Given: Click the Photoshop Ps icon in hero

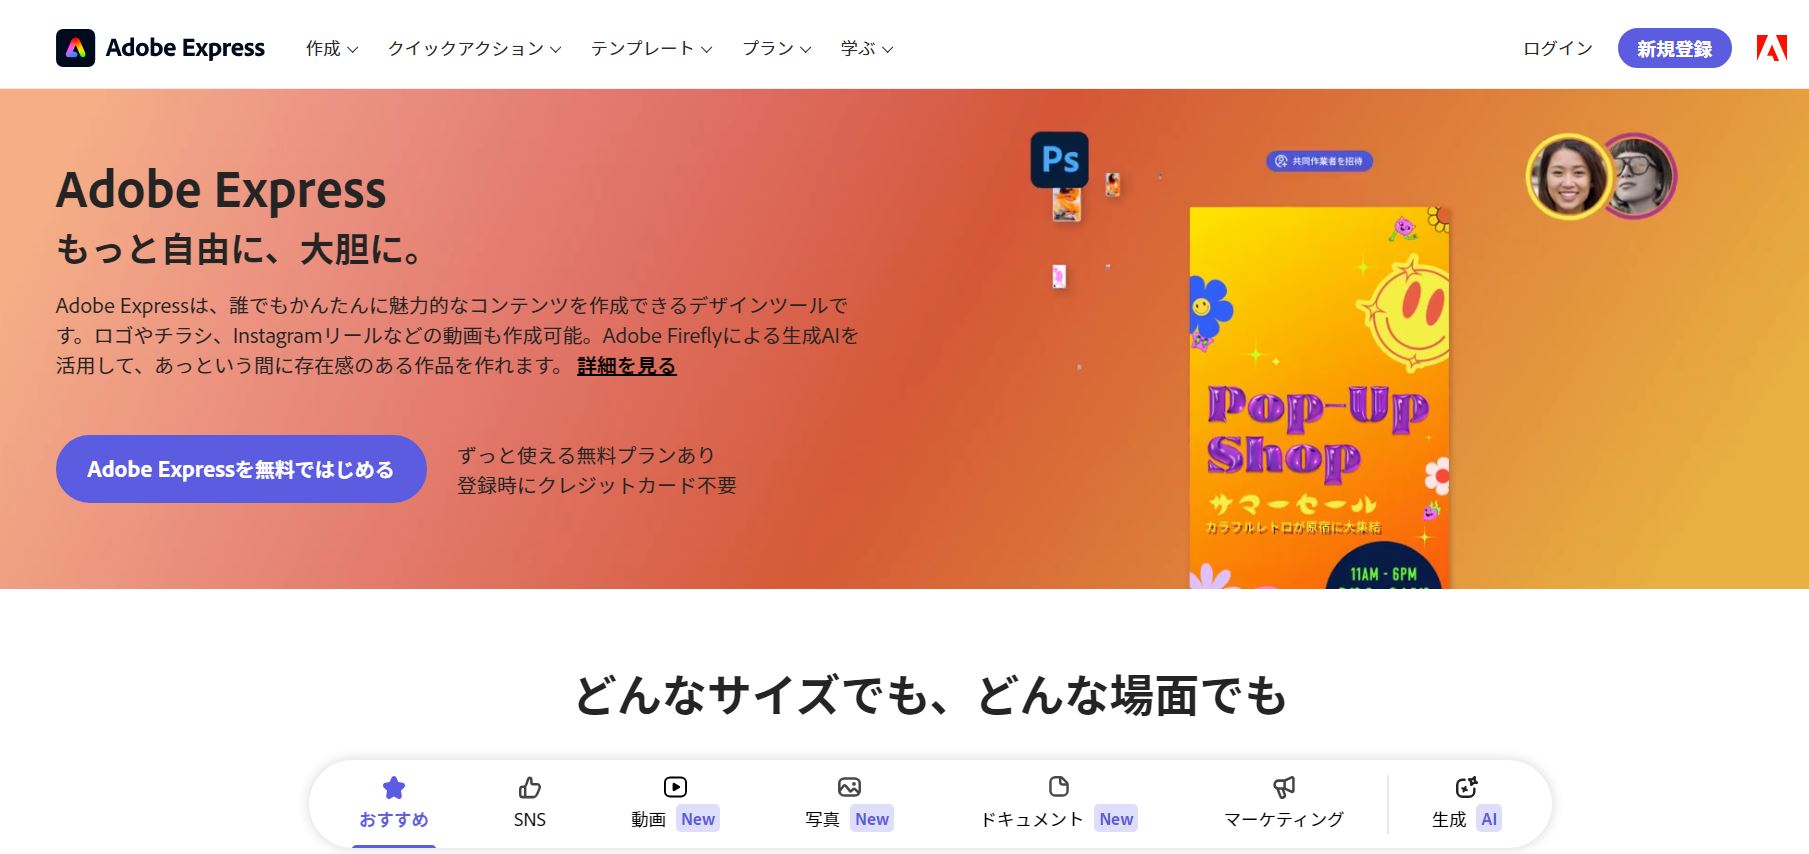Looking at the screenshot, I should (1059, 160).
